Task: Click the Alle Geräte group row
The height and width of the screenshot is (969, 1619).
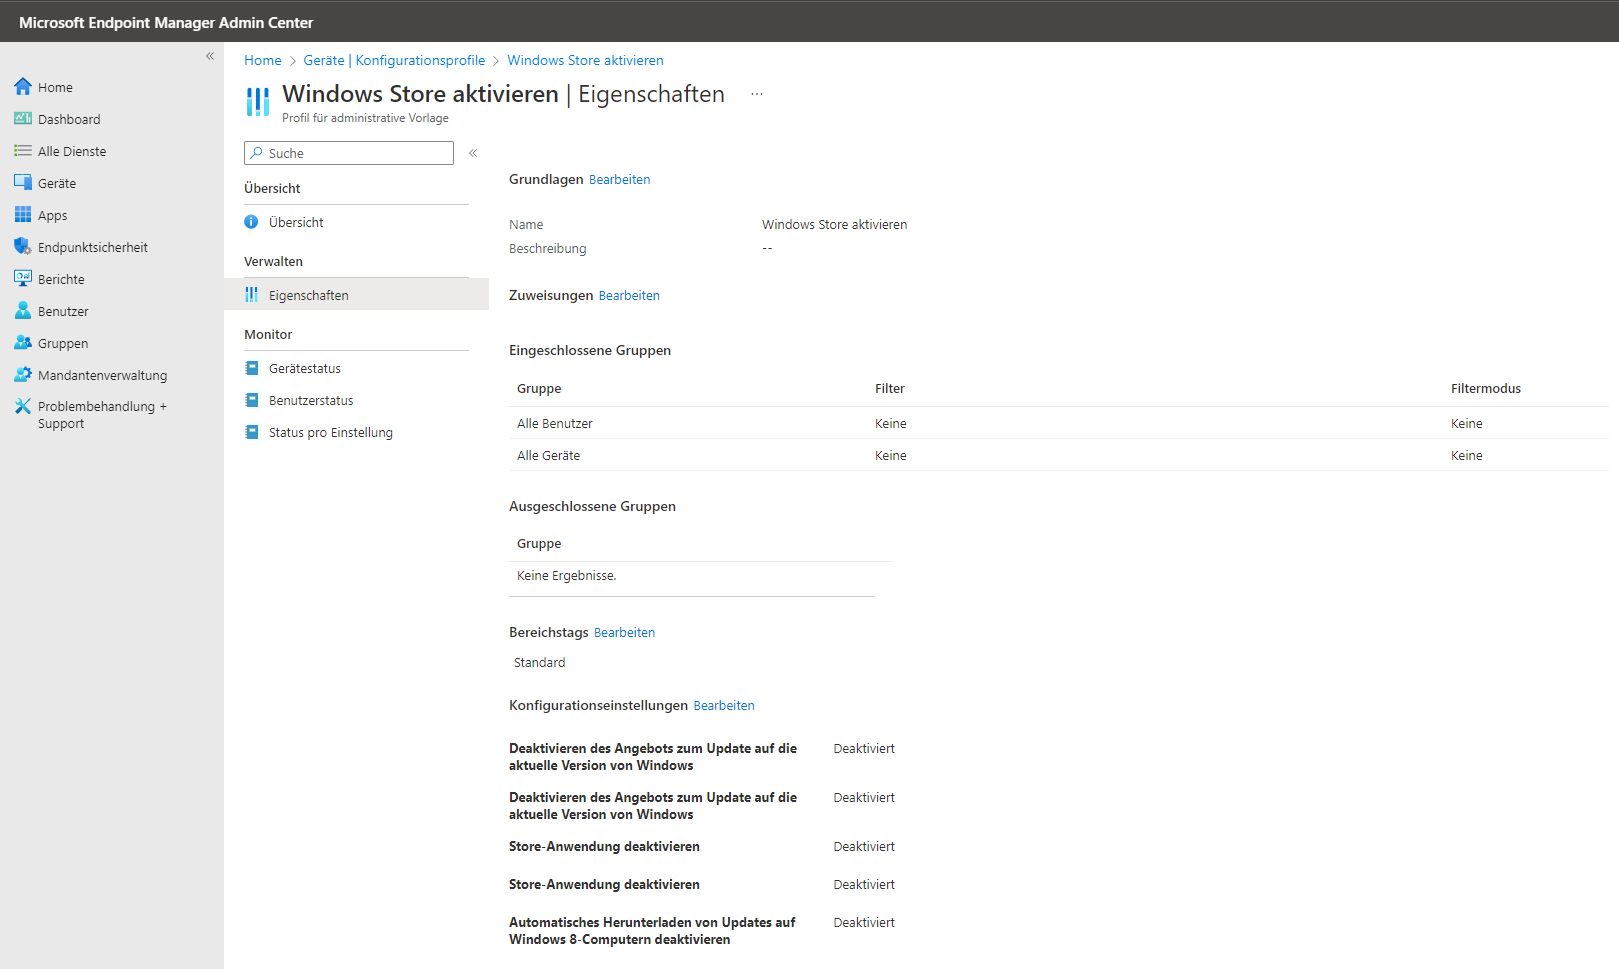Action: tap(1059, 455)
